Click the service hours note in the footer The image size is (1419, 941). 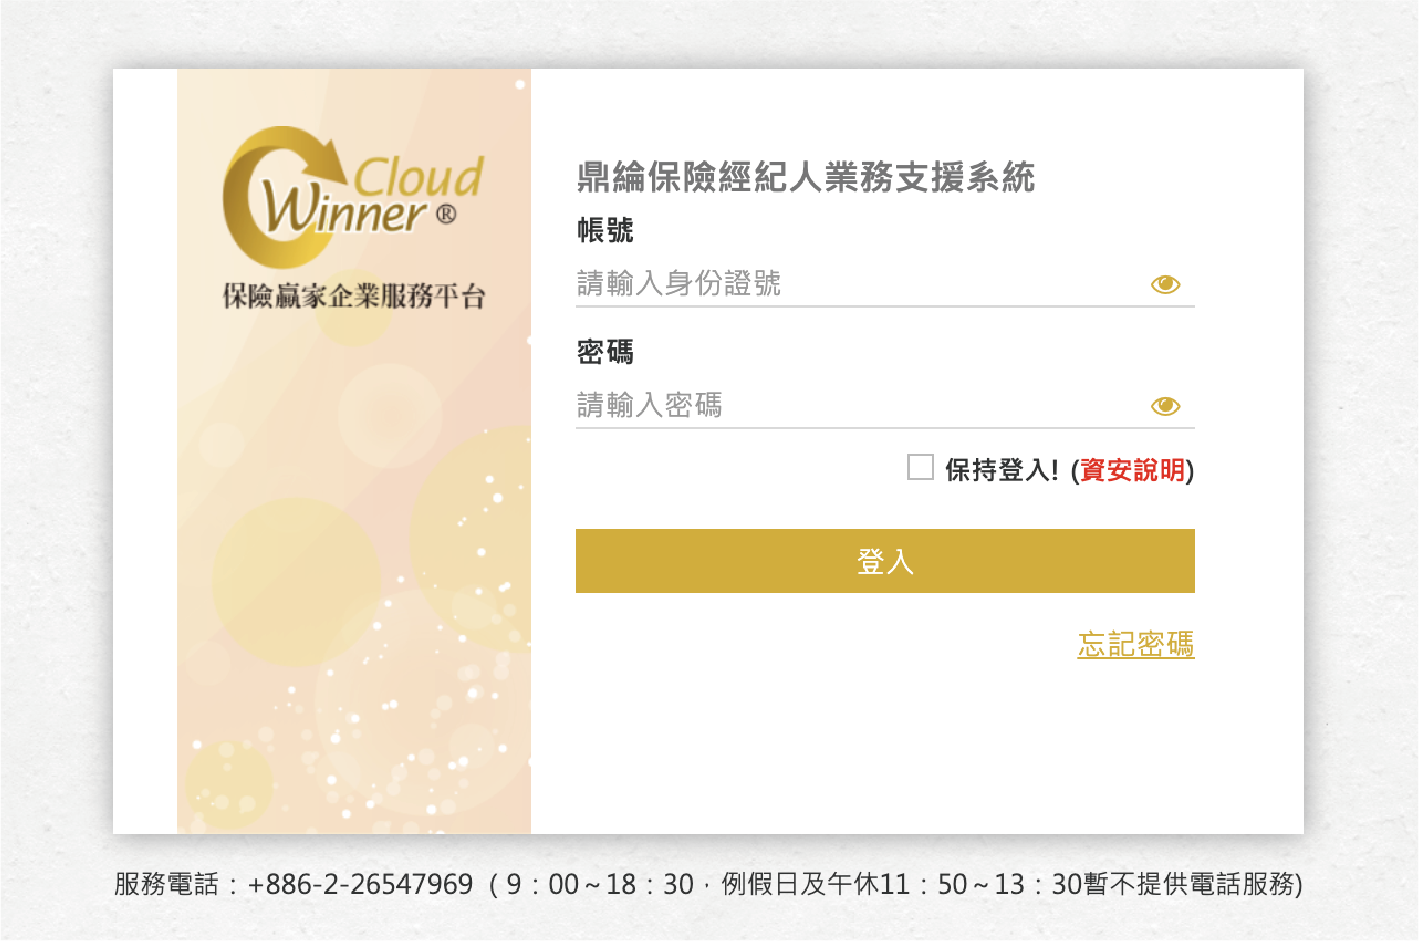895,884
